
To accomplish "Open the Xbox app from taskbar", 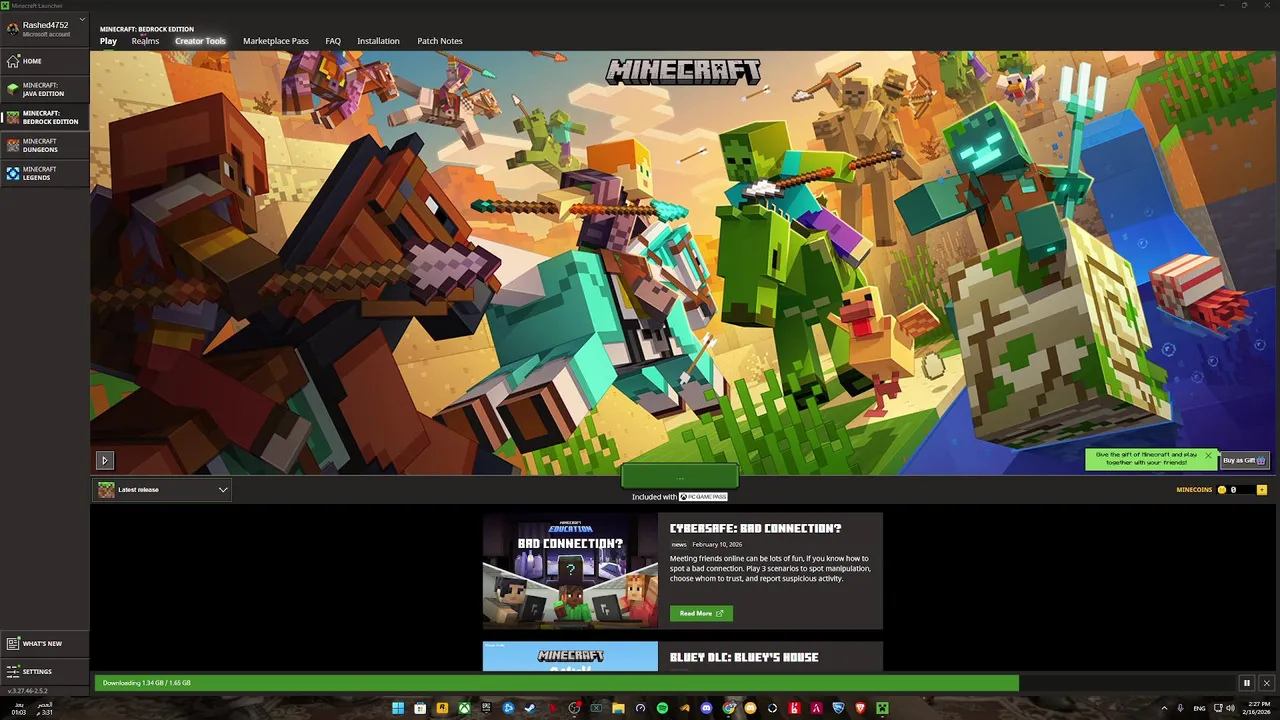I will pyautogui.click(x=464, y=708).
